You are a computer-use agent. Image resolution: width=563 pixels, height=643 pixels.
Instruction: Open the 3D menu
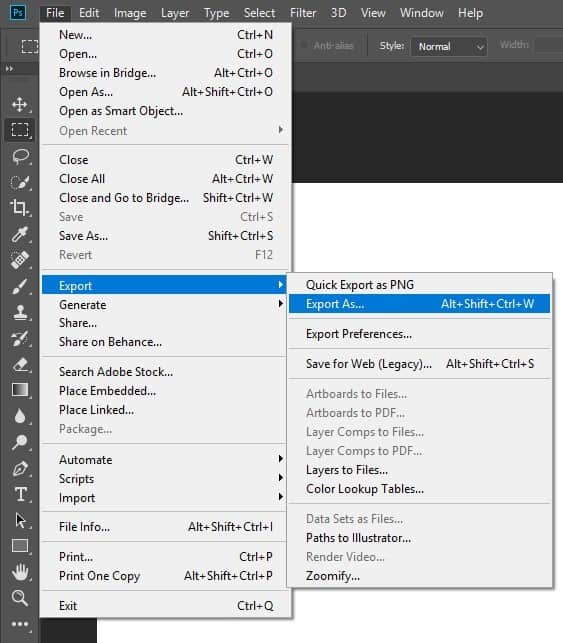coord(338,13)
